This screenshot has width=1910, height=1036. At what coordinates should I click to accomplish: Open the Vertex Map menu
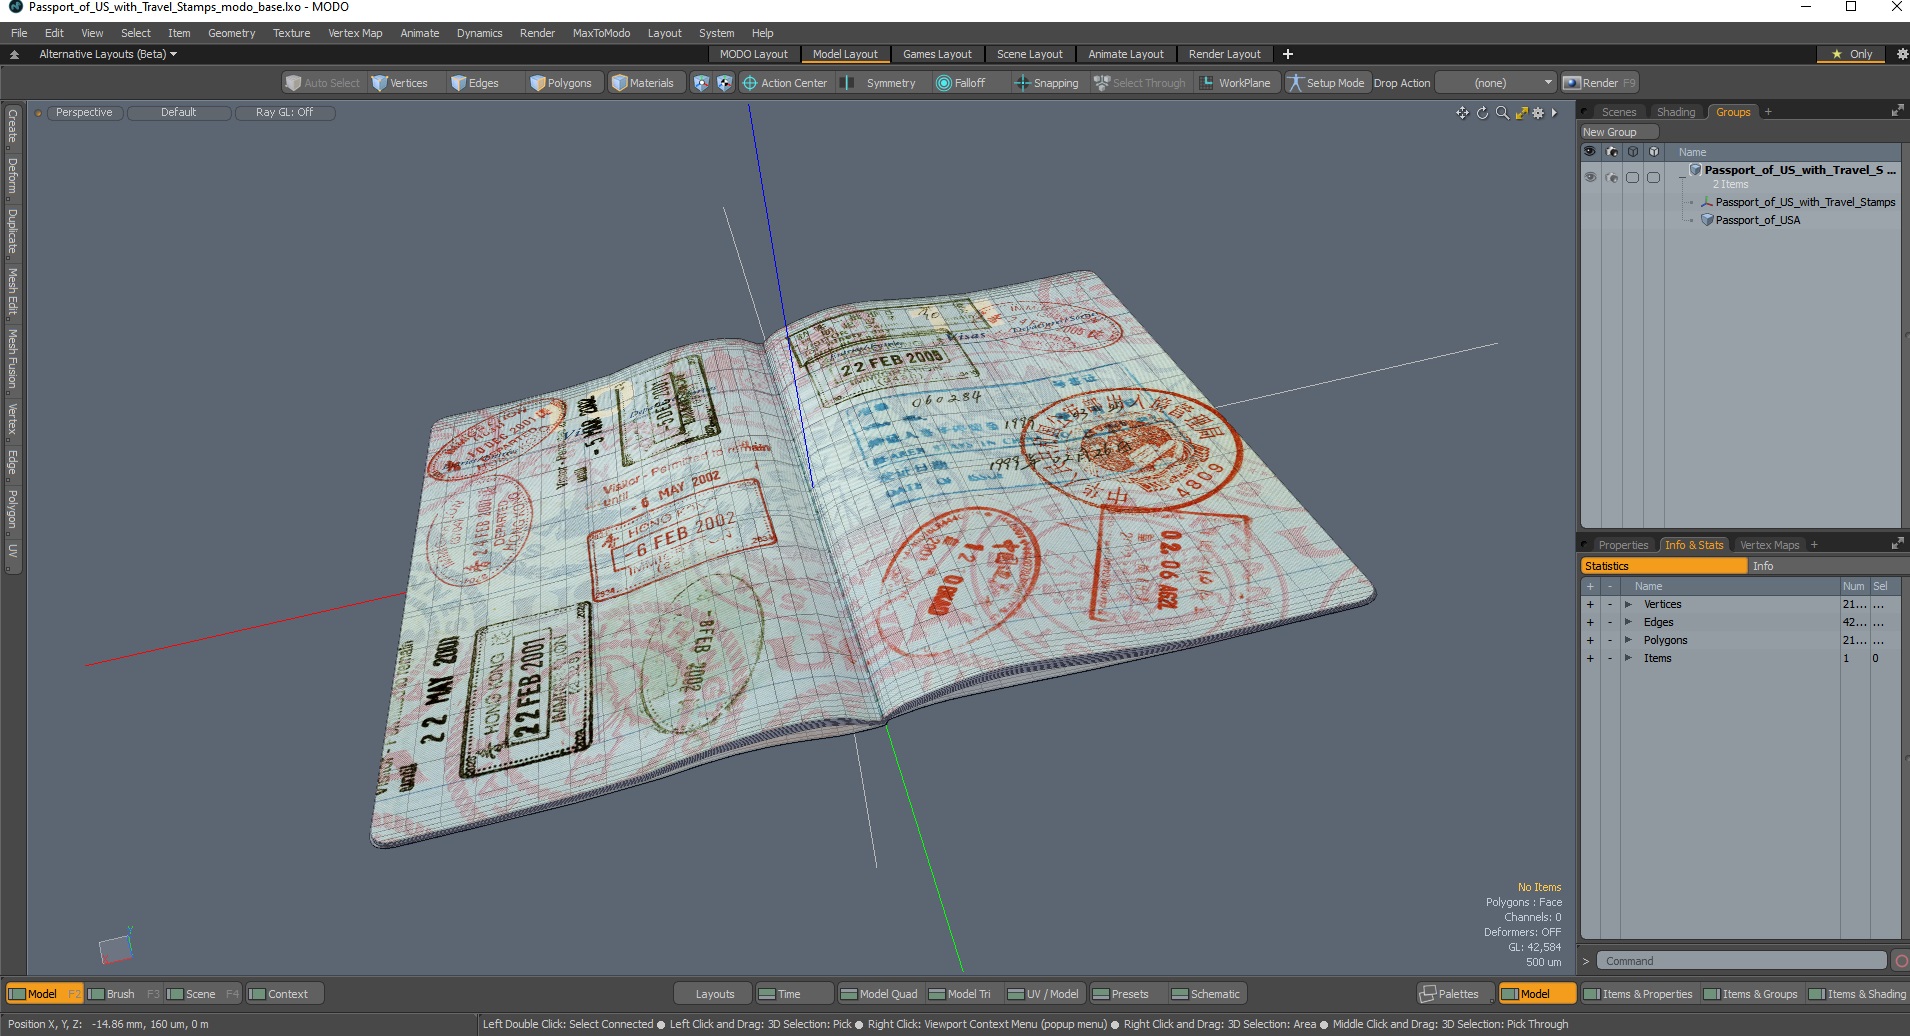(355, 33)
